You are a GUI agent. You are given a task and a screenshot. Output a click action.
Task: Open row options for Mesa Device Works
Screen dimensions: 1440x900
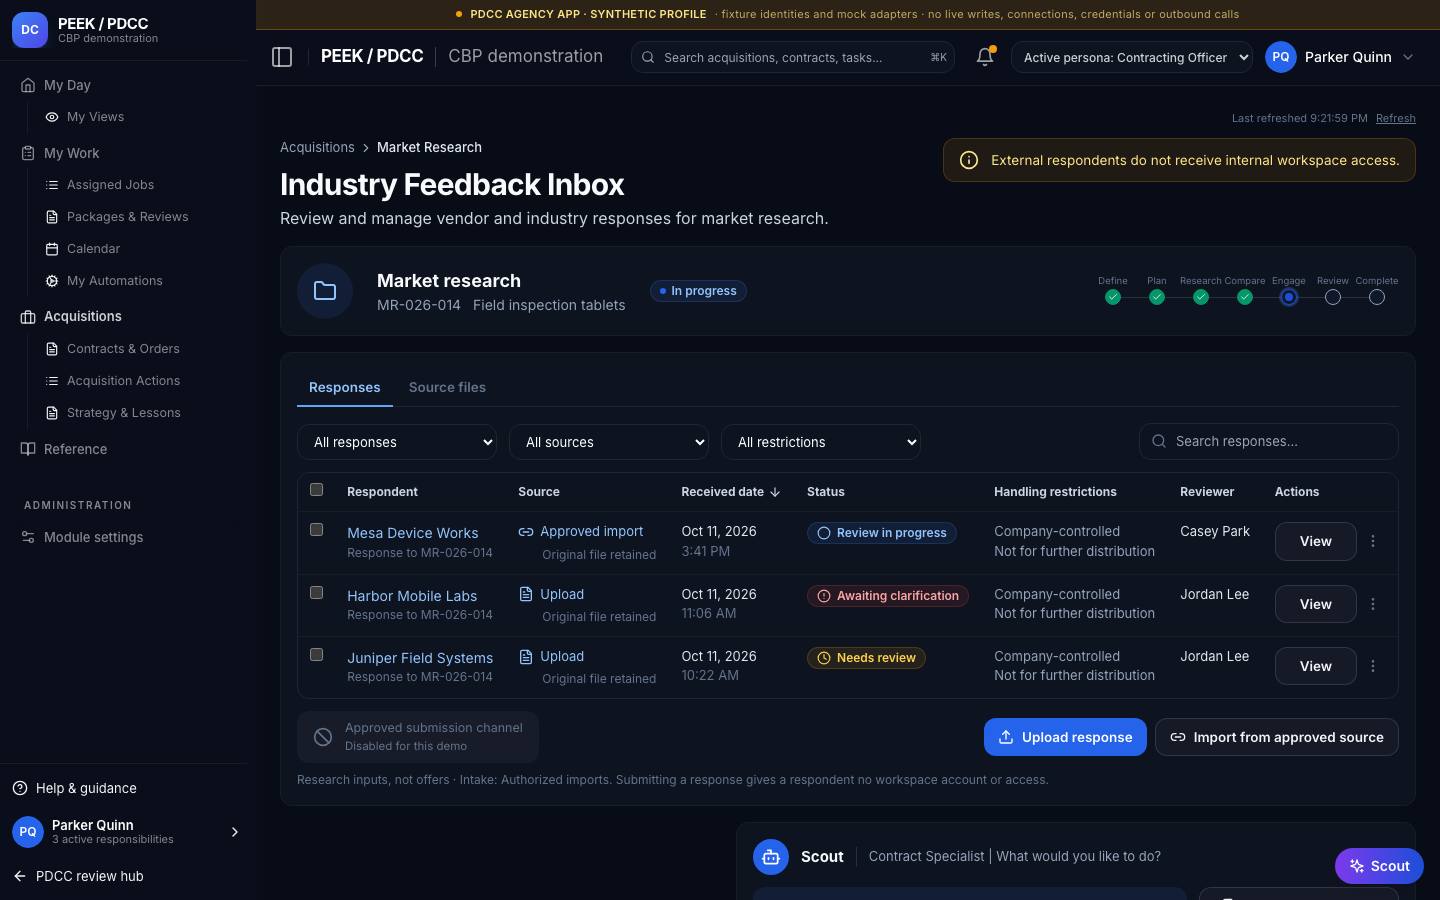click(x=1373, y=541)
